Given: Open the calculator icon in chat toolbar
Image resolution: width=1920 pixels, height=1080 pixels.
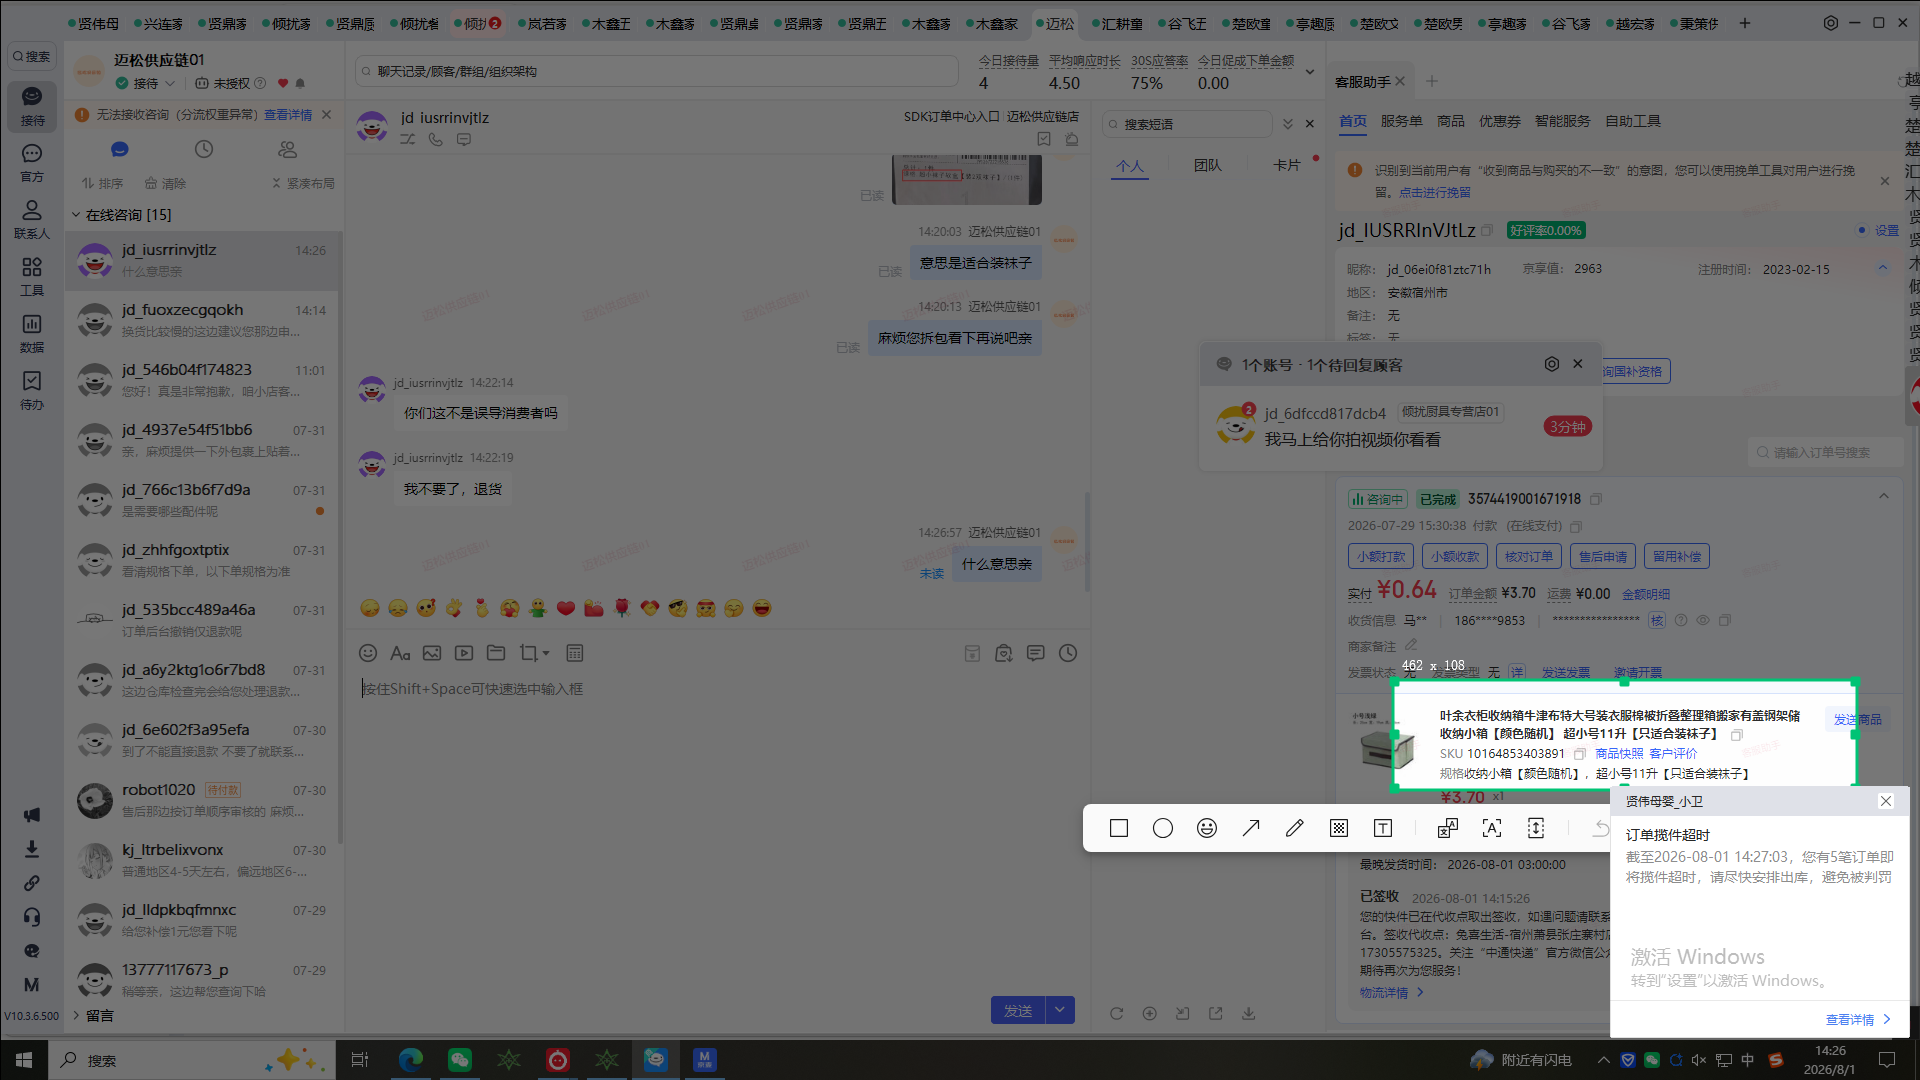Looking at the screenshot, I should coord(575,653).
